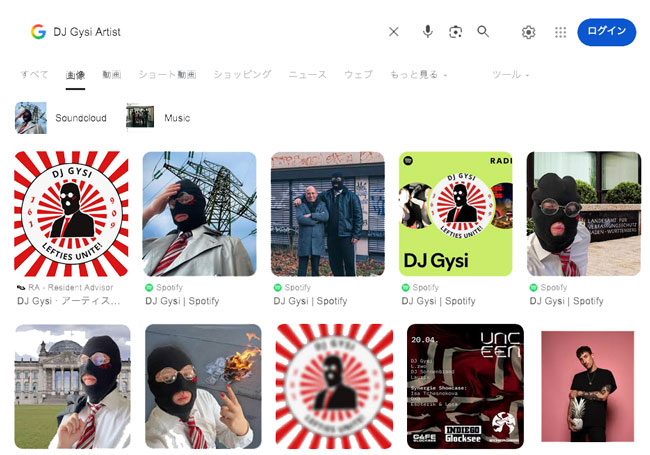650x455 pixels.
Task: Open DJ Gysi | Spotify link under two men image
Action: 310,301
